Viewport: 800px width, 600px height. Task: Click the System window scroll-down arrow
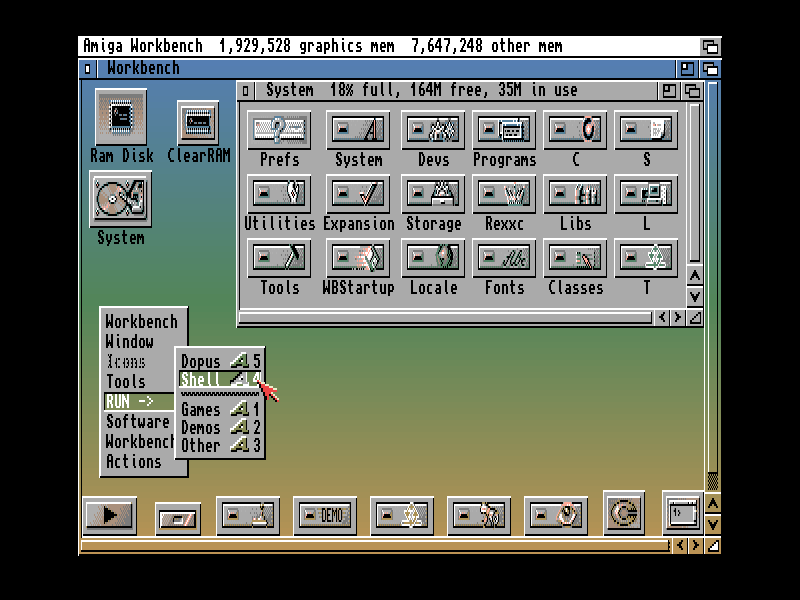[694, 296]
